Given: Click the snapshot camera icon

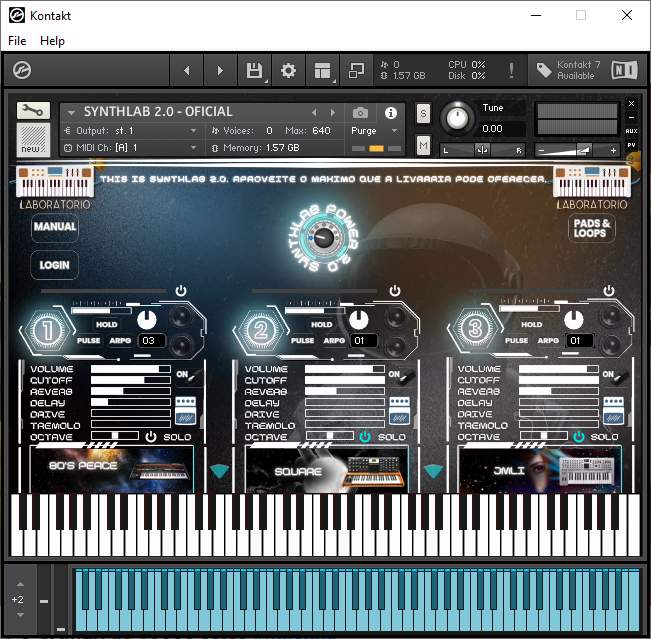Looking at the screenshot, I should pyautogui.click(x=360, y=113).
